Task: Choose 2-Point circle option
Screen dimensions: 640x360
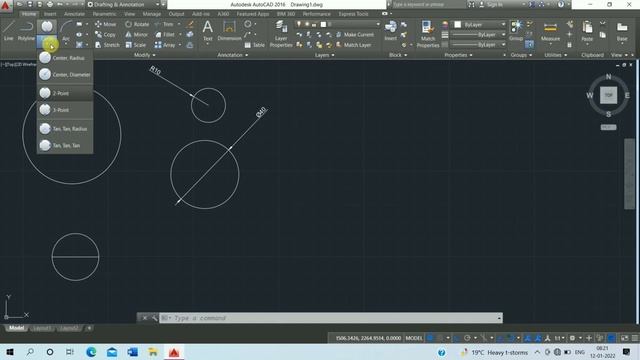Action: click(65, 93)
